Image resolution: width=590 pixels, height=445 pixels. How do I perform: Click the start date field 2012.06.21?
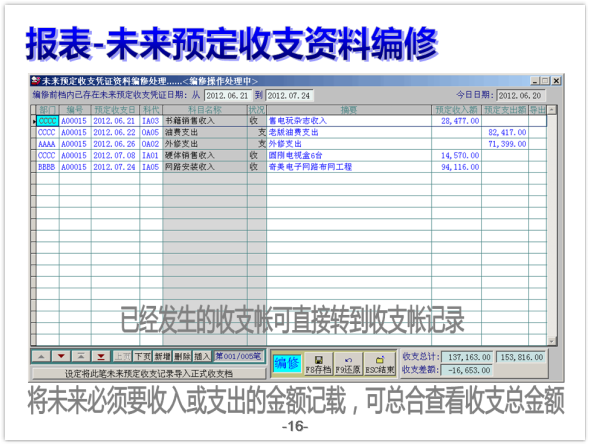point(228,96)
